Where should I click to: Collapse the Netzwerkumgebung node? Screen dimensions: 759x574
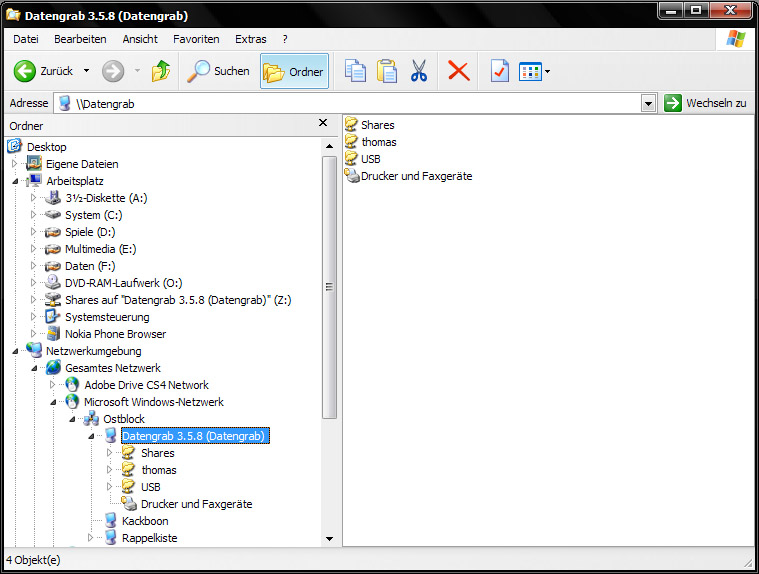tap(15, 351)
